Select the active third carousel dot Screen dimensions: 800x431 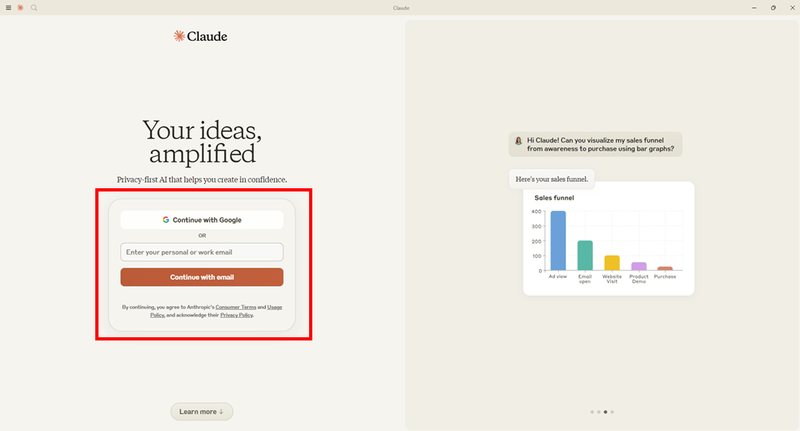coord(606,412)
